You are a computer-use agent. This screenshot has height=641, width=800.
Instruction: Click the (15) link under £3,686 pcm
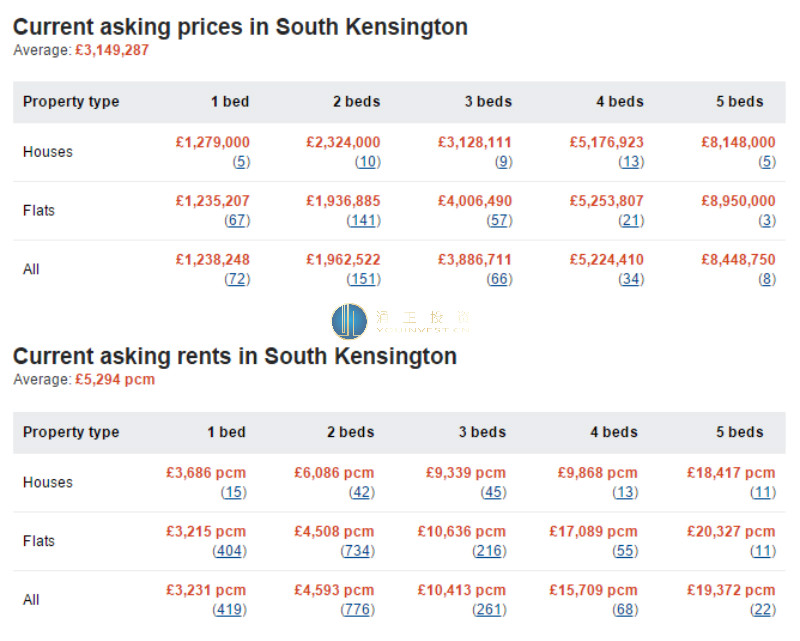[x=234, y=492]
